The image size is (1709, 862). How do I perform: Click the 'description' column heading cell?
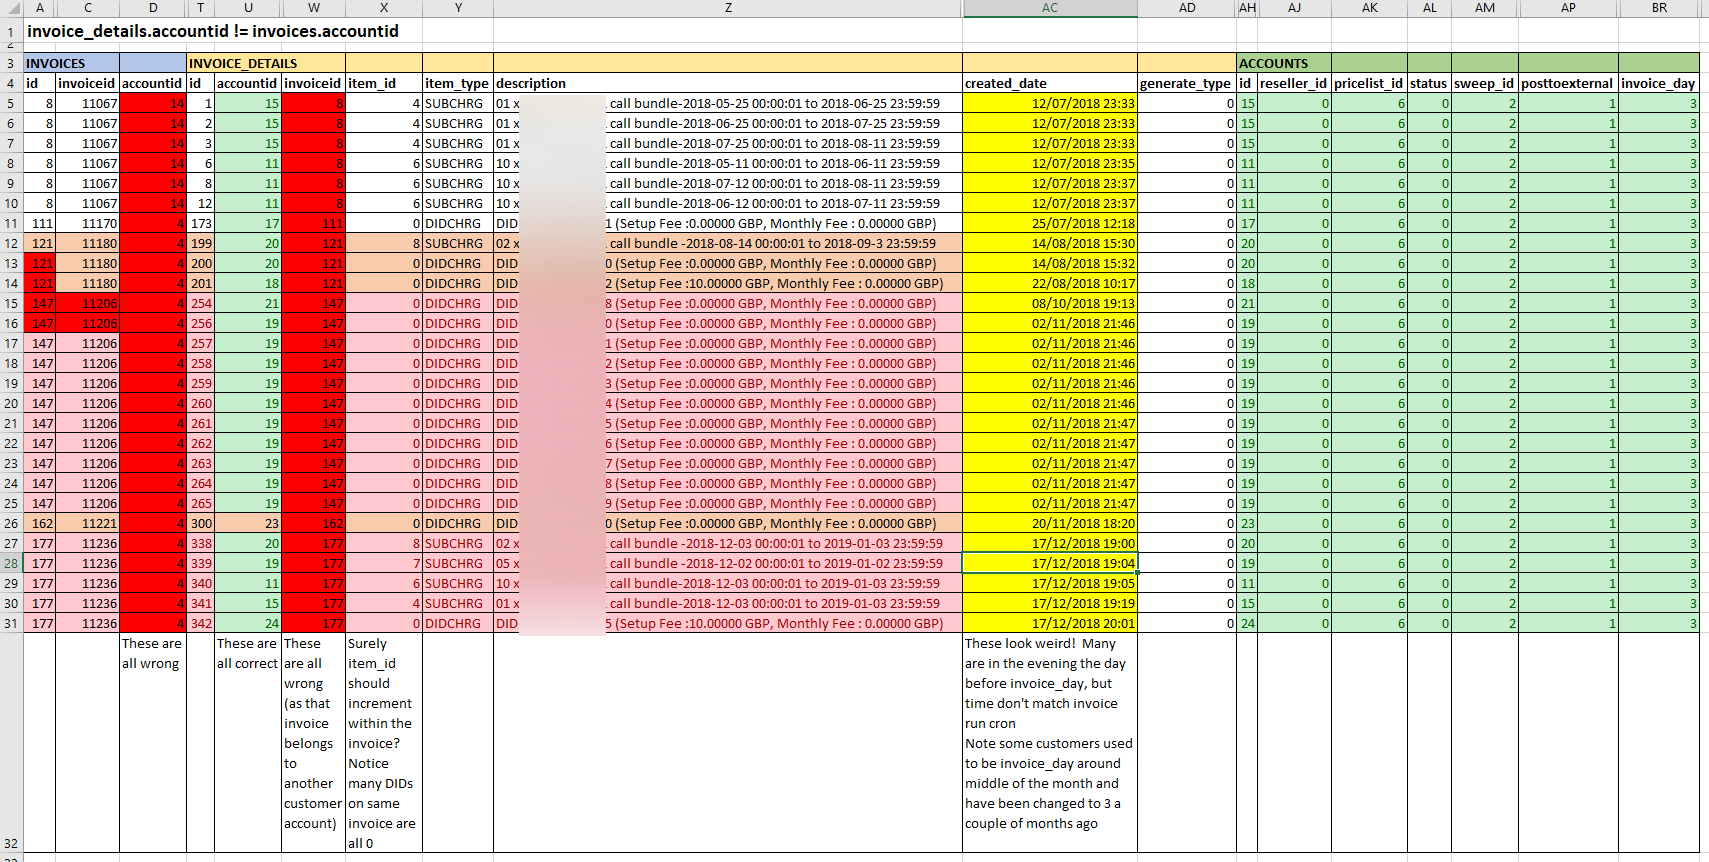pyautogui.click(x=728, y=83)
